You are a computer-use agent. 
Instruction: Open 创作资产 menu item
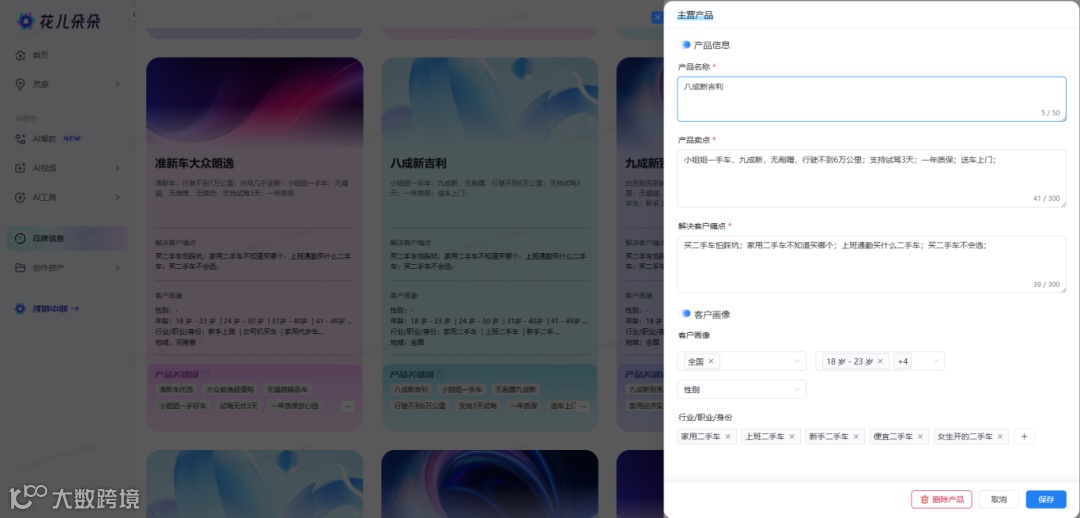tap(67, 267)
